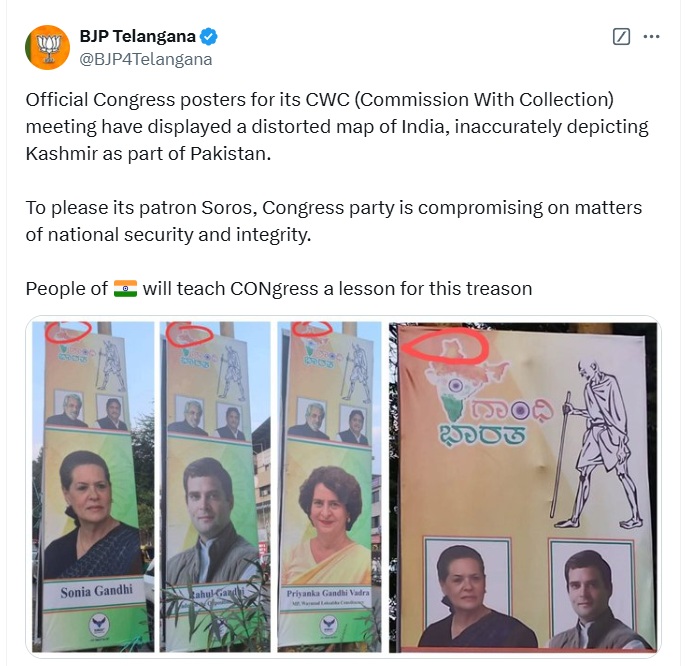Click the Sonia Gandhi name label

(x=96, y=592)
